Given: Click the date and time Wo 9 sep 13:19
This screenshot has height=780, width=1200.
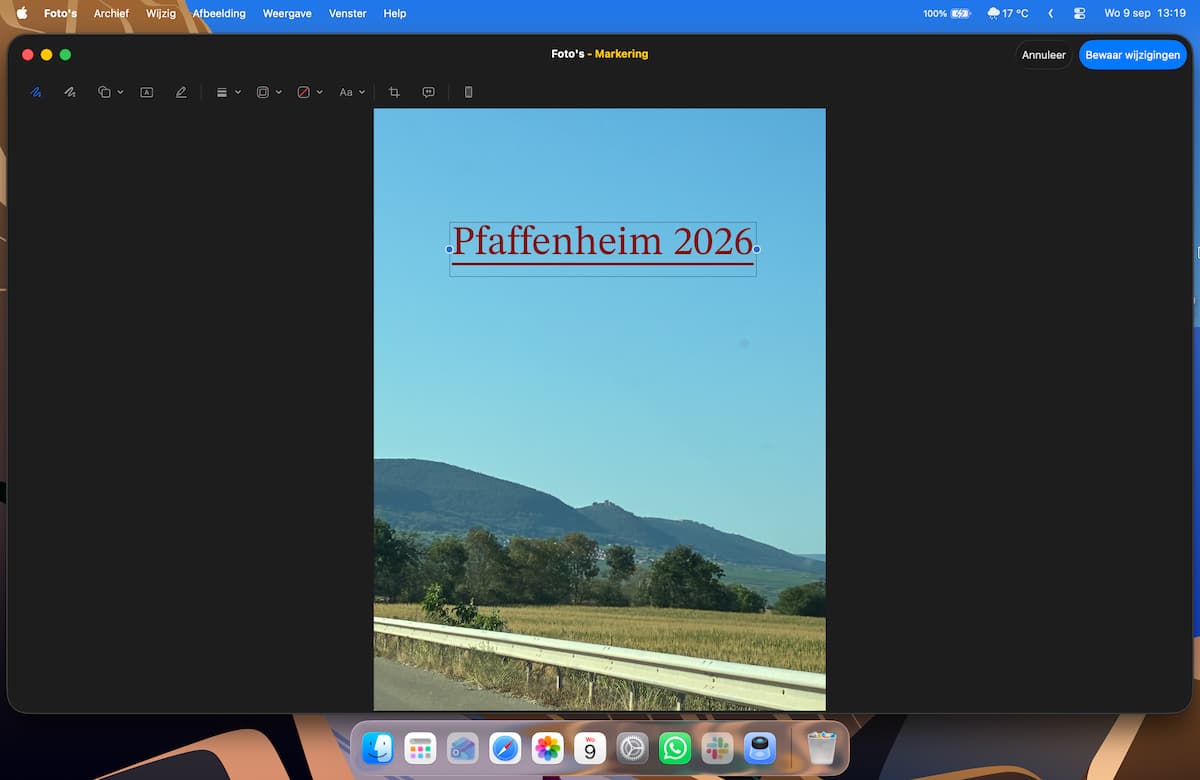Looking at the screenshot, I should [1145, 13].
